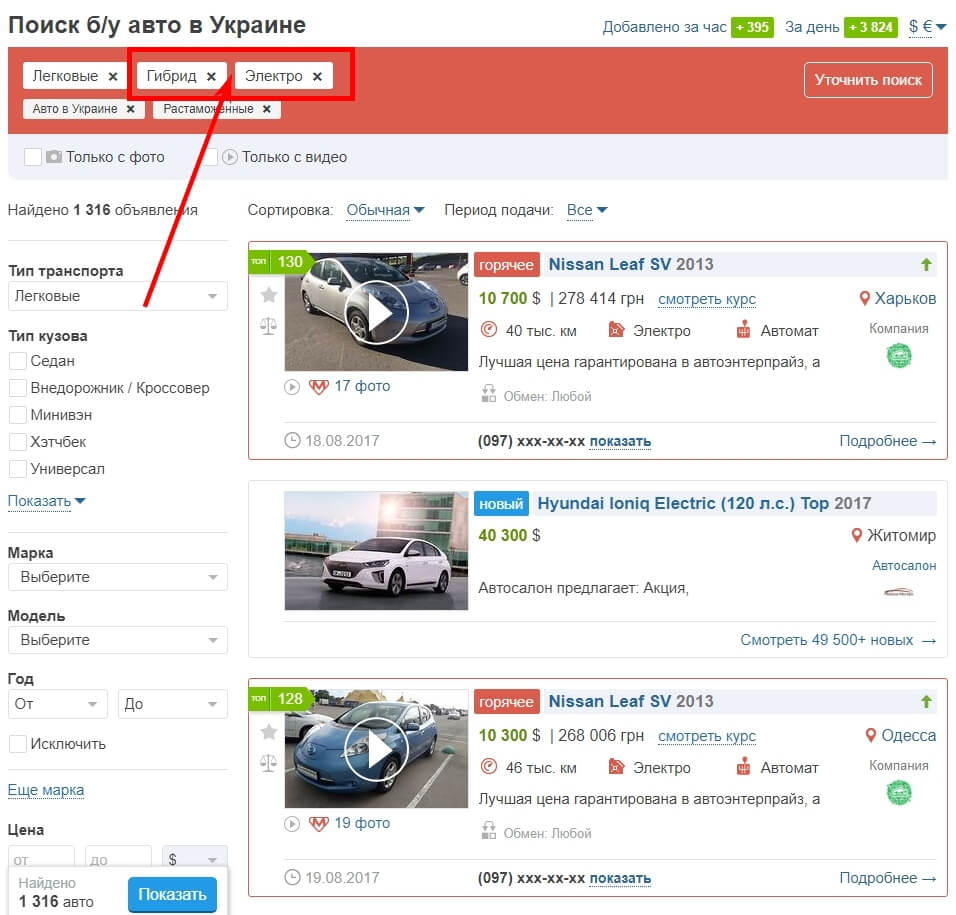
Task: Click location pin next to Житомир
Action: (x=856, y=536)
